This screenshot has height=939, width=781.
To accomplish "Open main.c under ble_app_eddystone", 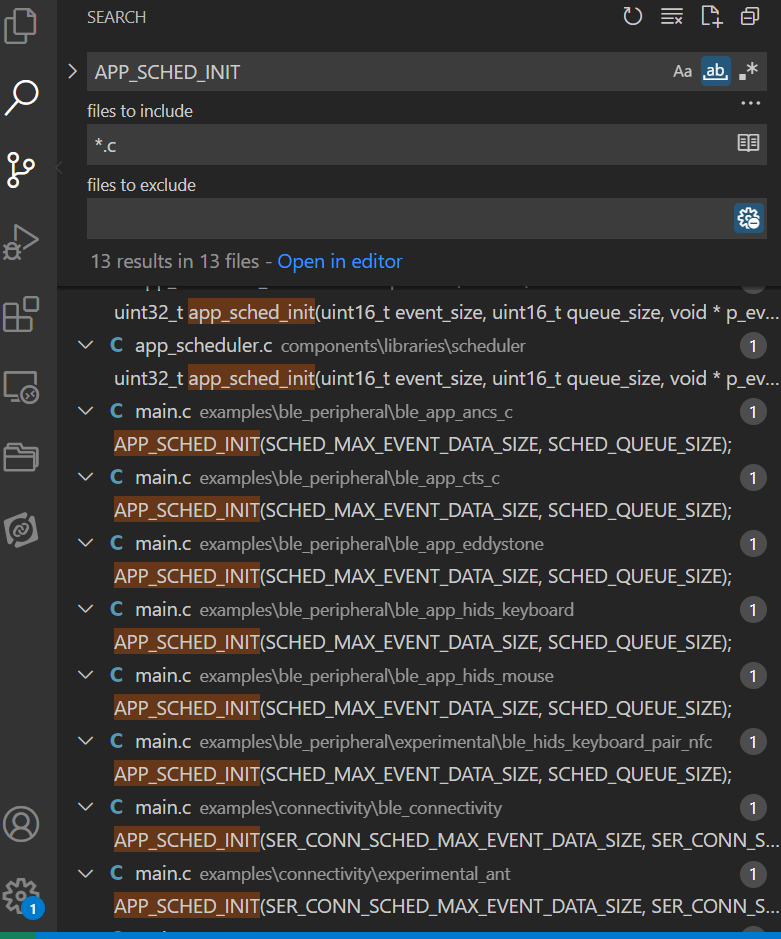I will (x=163, y=543).
